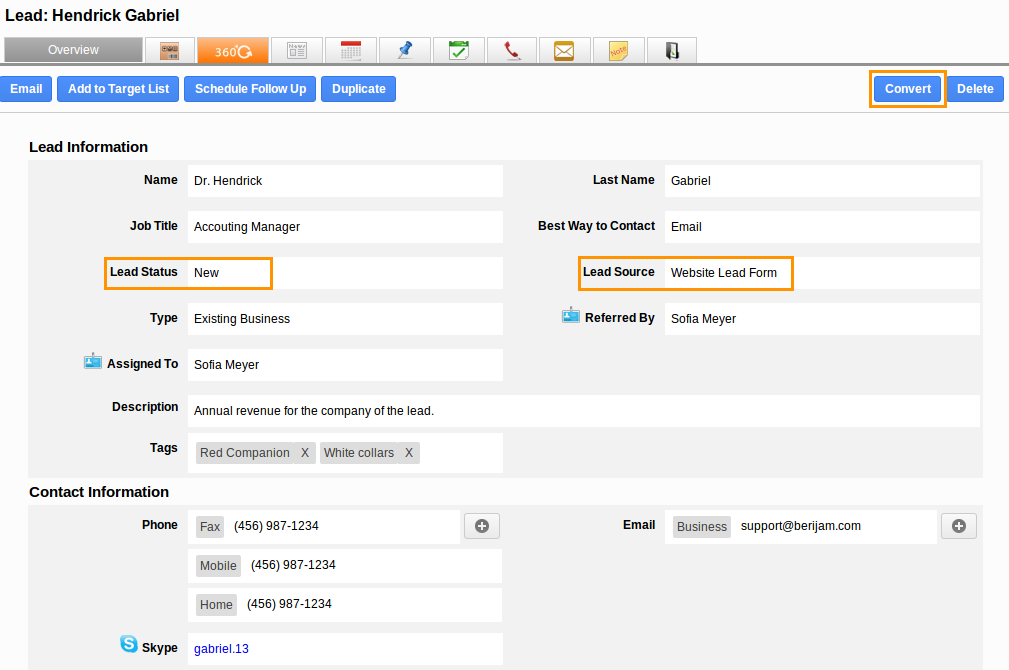Click the door icon tab
The image size is (1009, 670).
pos(672,50)
